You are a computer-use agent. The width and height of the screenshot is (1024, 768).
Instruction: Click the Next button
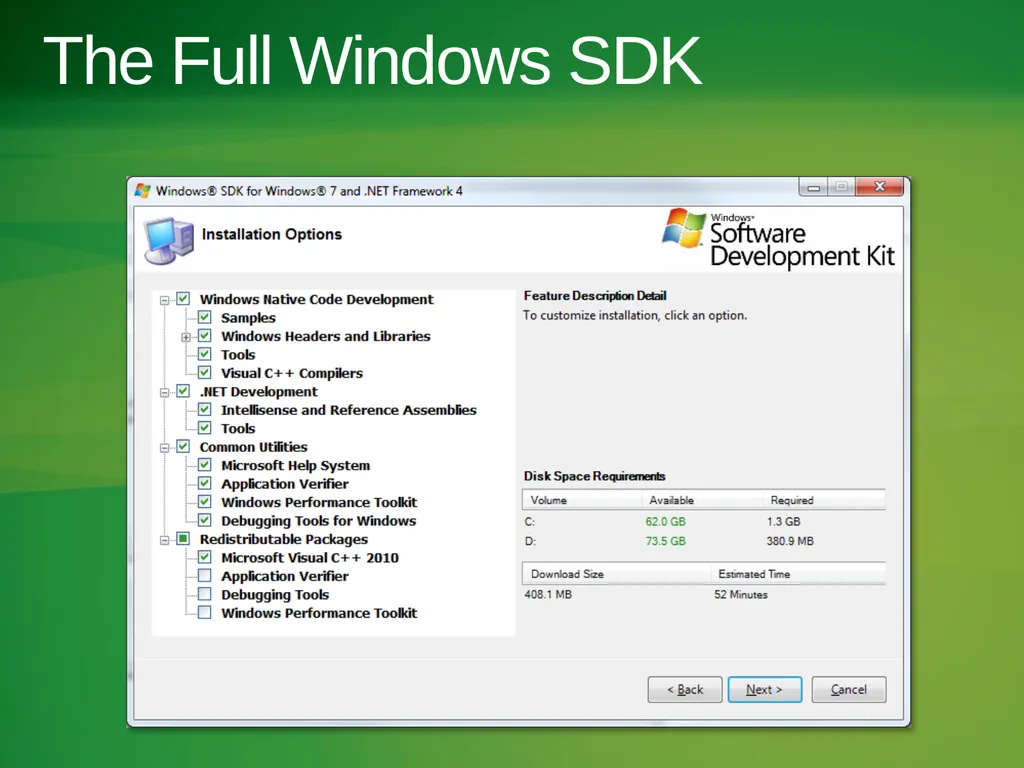(765, 690)
